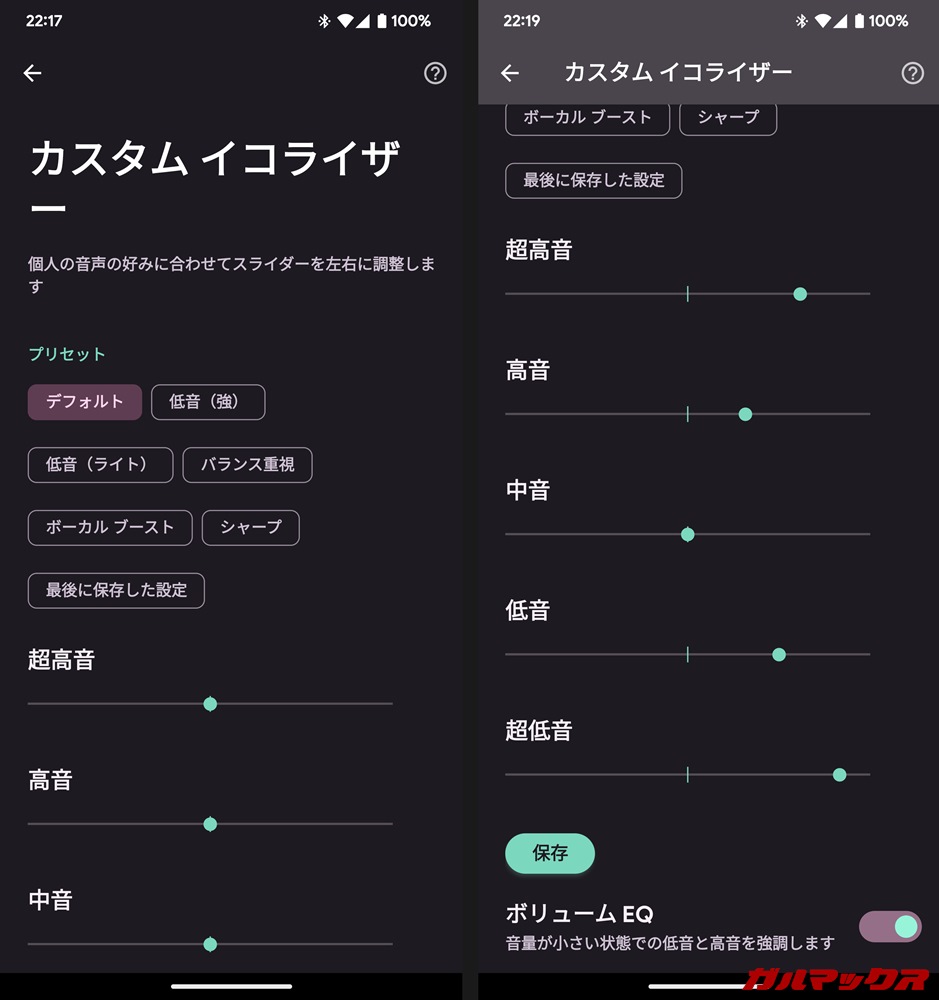Click the 超低音 slider handle

[839, 774]
